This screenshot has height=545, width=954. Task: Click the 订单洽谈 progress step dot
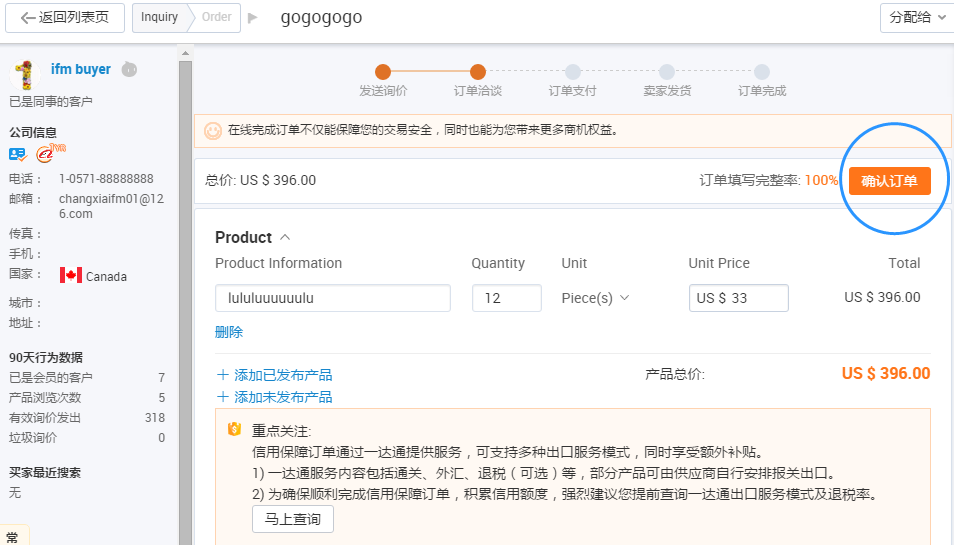tap(478, 72)
